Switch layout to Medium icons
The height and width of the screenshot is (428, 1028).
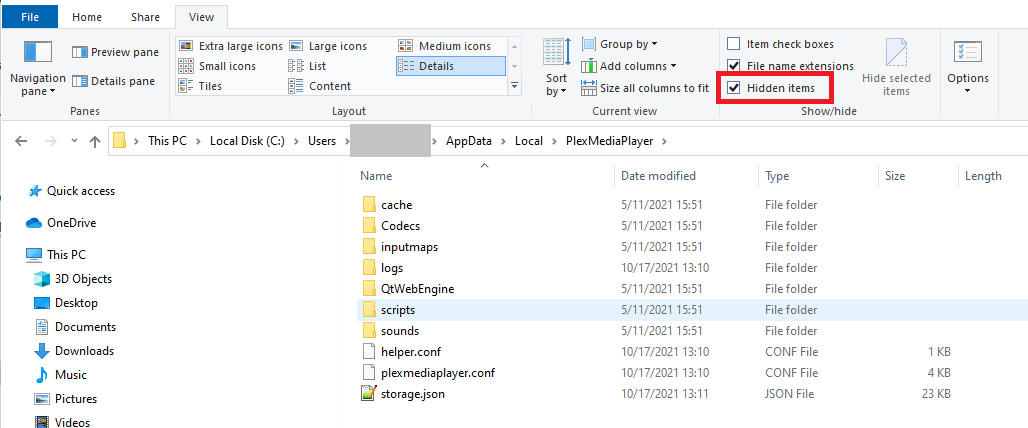click(445, 46)
